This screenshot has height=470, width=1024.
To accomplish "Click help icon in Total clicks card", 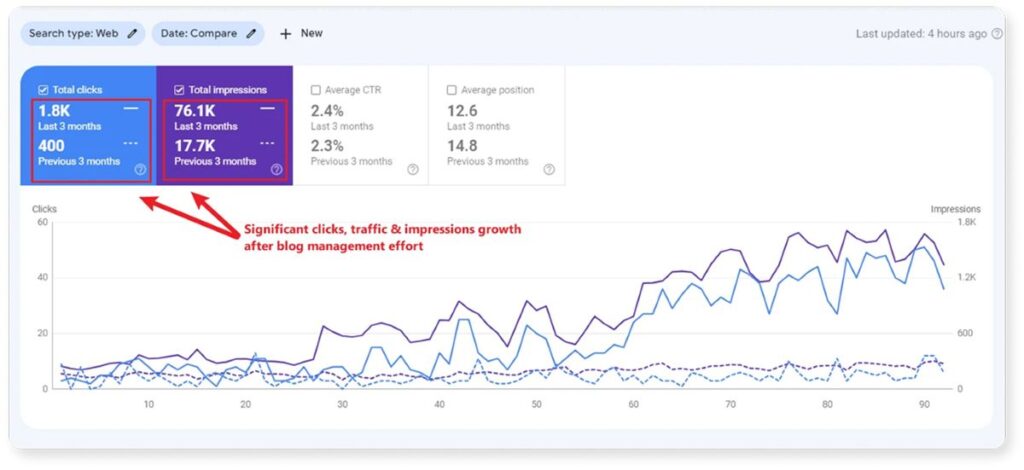I will [140, 170].
